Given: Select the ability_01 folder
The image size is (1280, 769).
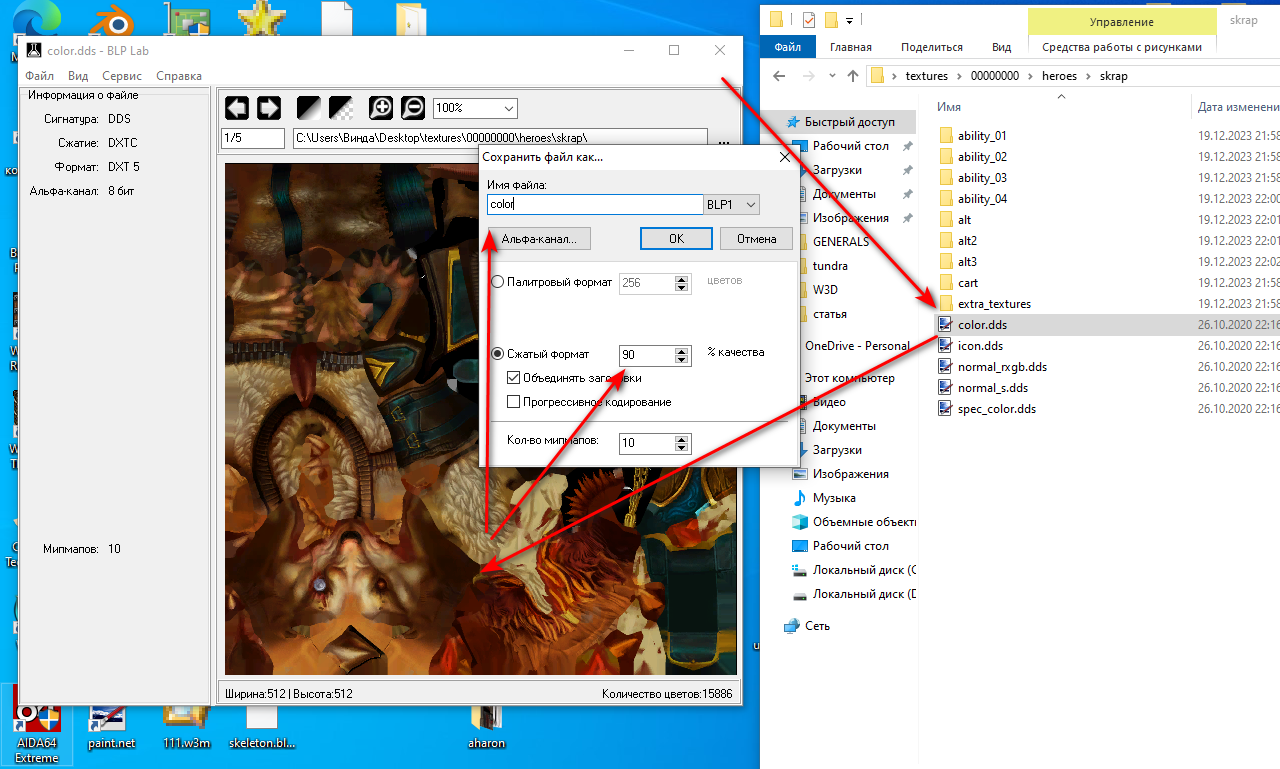Looking at the screenshot, I should pos(982,135).
